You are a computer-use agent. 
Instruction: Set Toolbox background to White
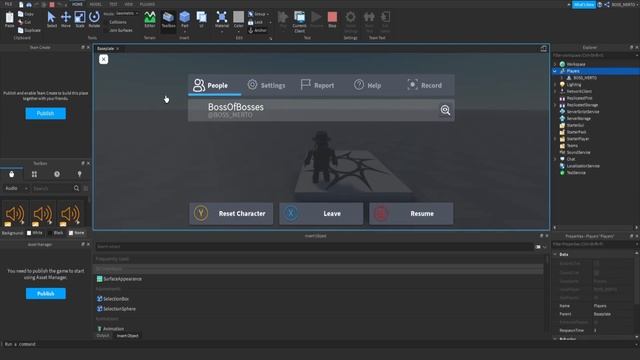click(34, 233)
